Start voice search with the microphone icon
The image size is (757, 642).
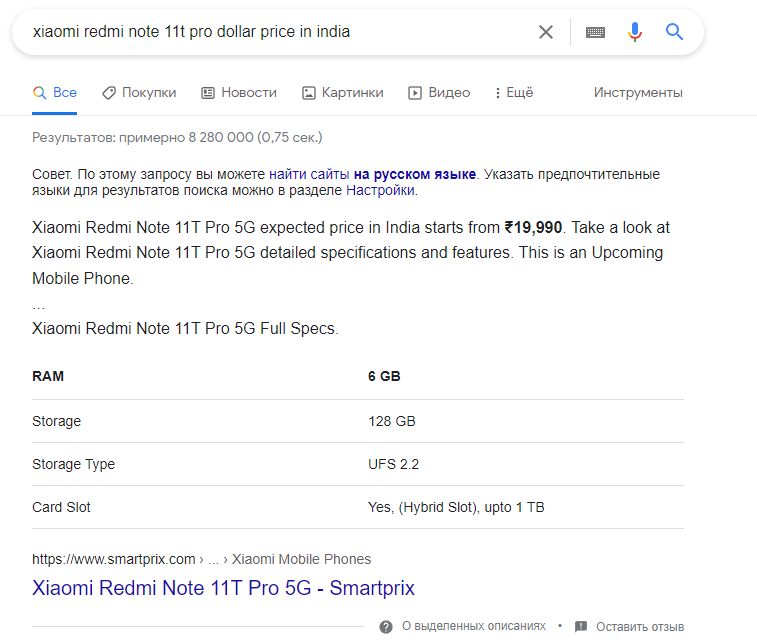click(635, 32)
